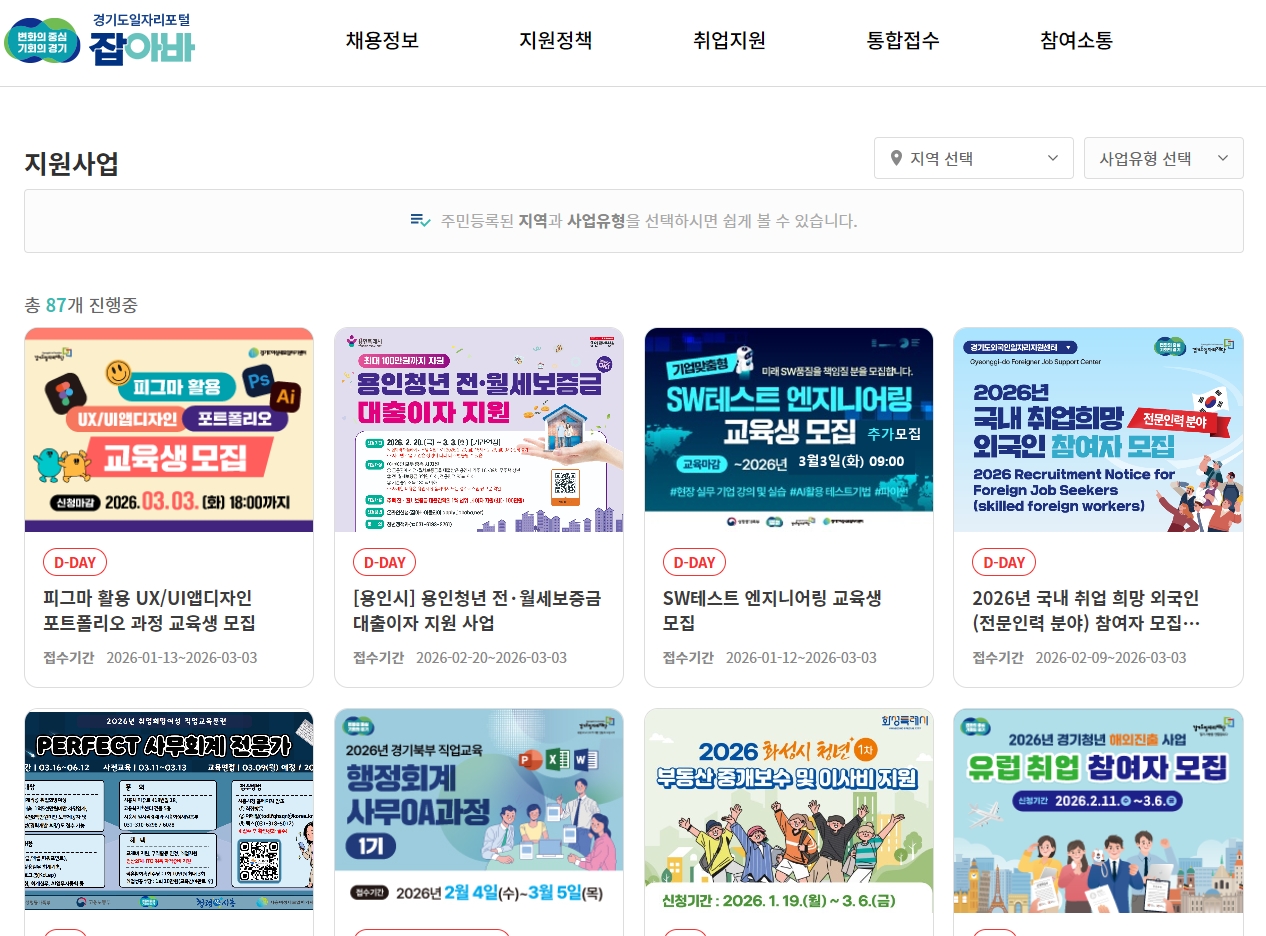The width and height of the screenshot is (1266, 936).
Task: Open the 행정회계 사무OA과정 banner thumbnail
Action: 479,811
